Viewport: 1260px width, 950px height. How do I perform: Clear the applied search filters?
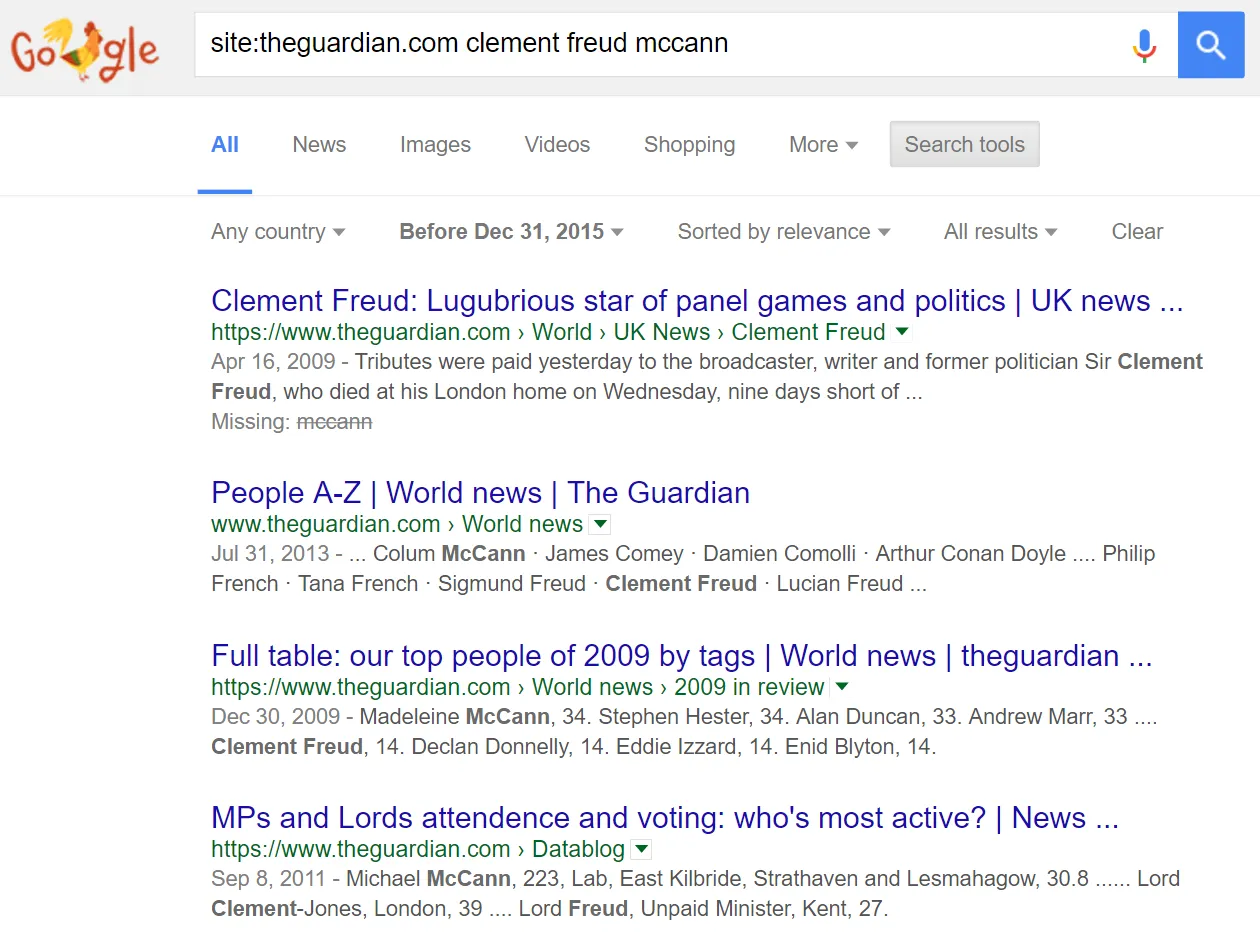click(1137, 231)
